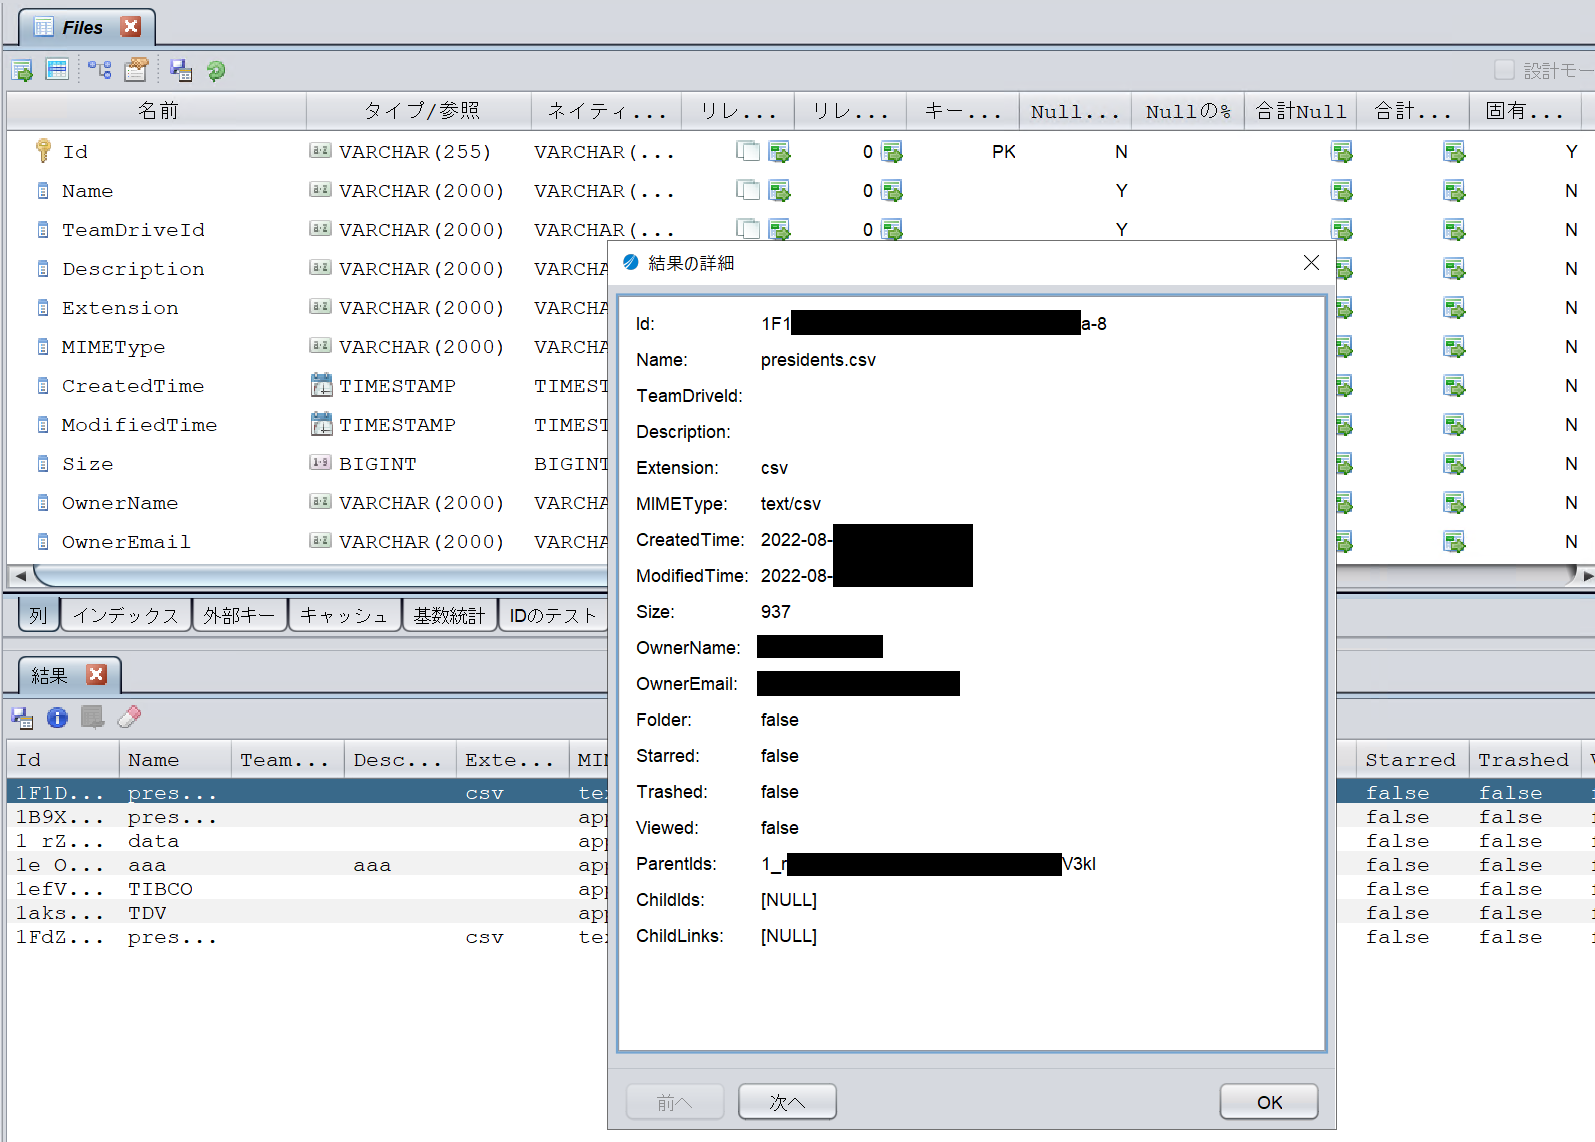This screenshot has width=1595, height=1142.
Task: Click the 合計Null column header
Action: click(x=1300, y=111)
